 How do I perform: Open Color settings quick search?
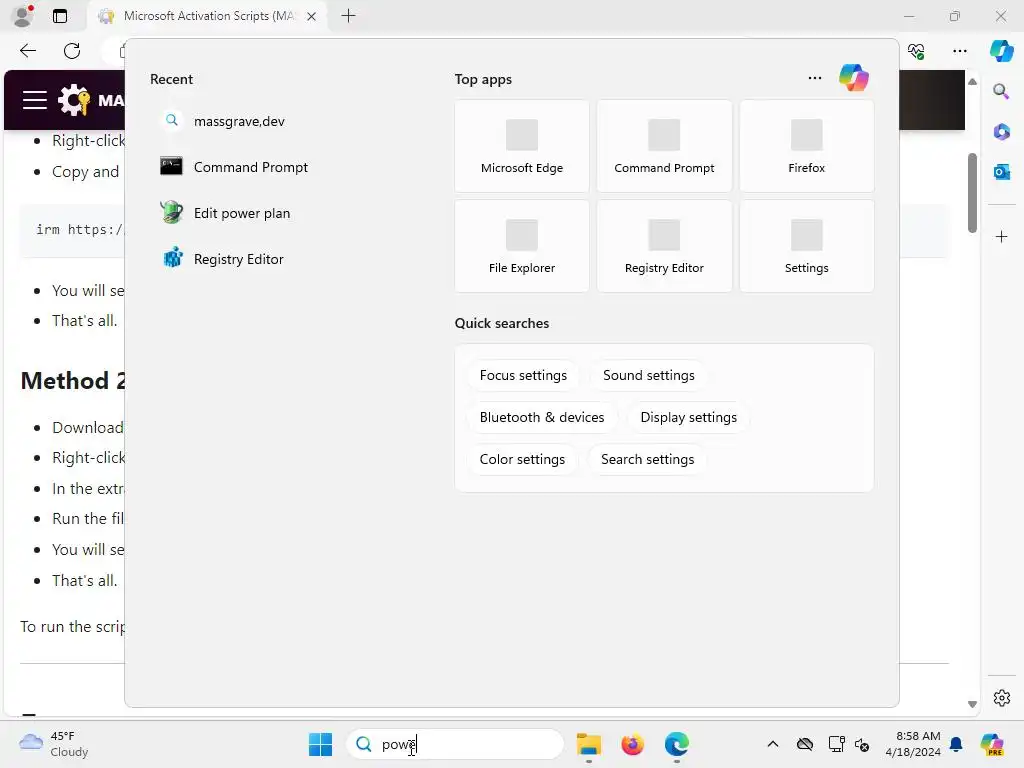click(x=522, y=459)
